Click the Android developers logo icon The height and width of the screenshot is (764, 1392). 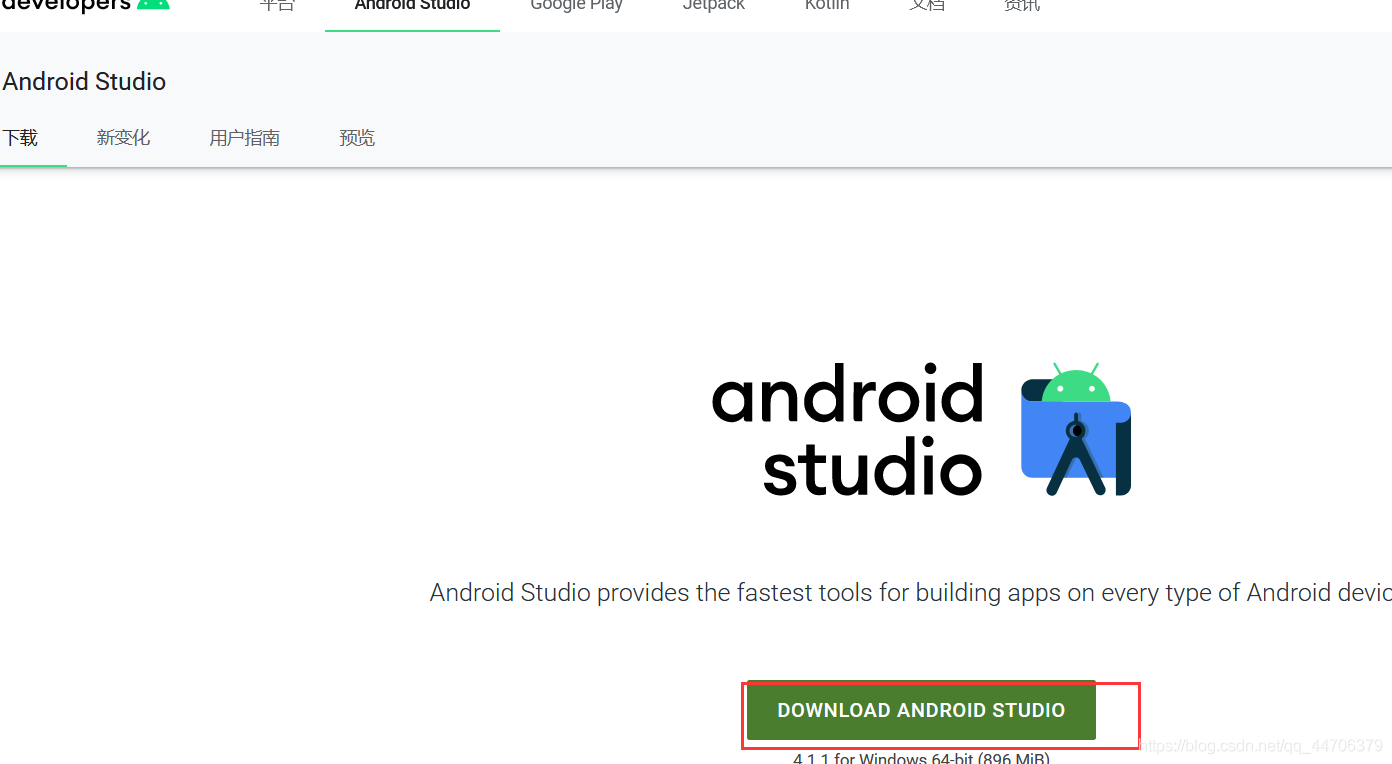click(x=153, y=4)
